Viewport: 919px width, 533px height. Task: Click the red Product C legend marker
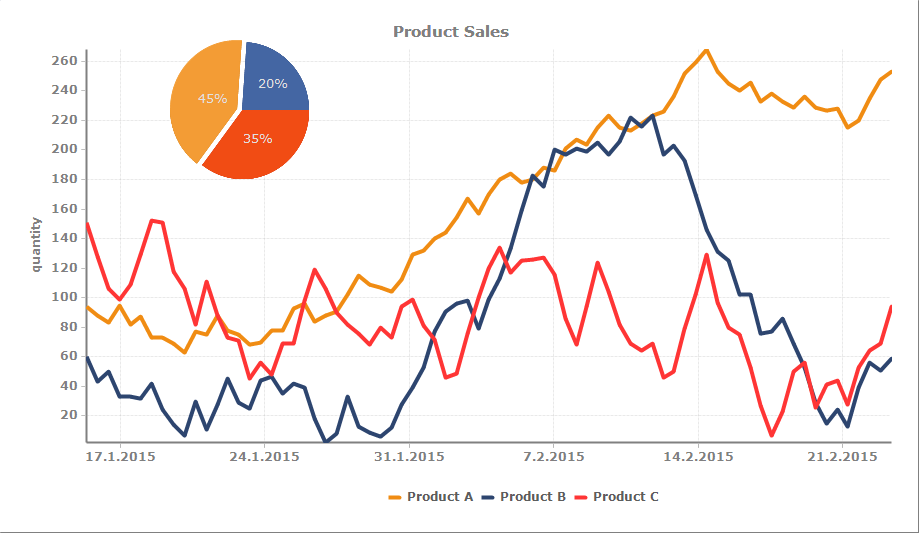[580, 496]
